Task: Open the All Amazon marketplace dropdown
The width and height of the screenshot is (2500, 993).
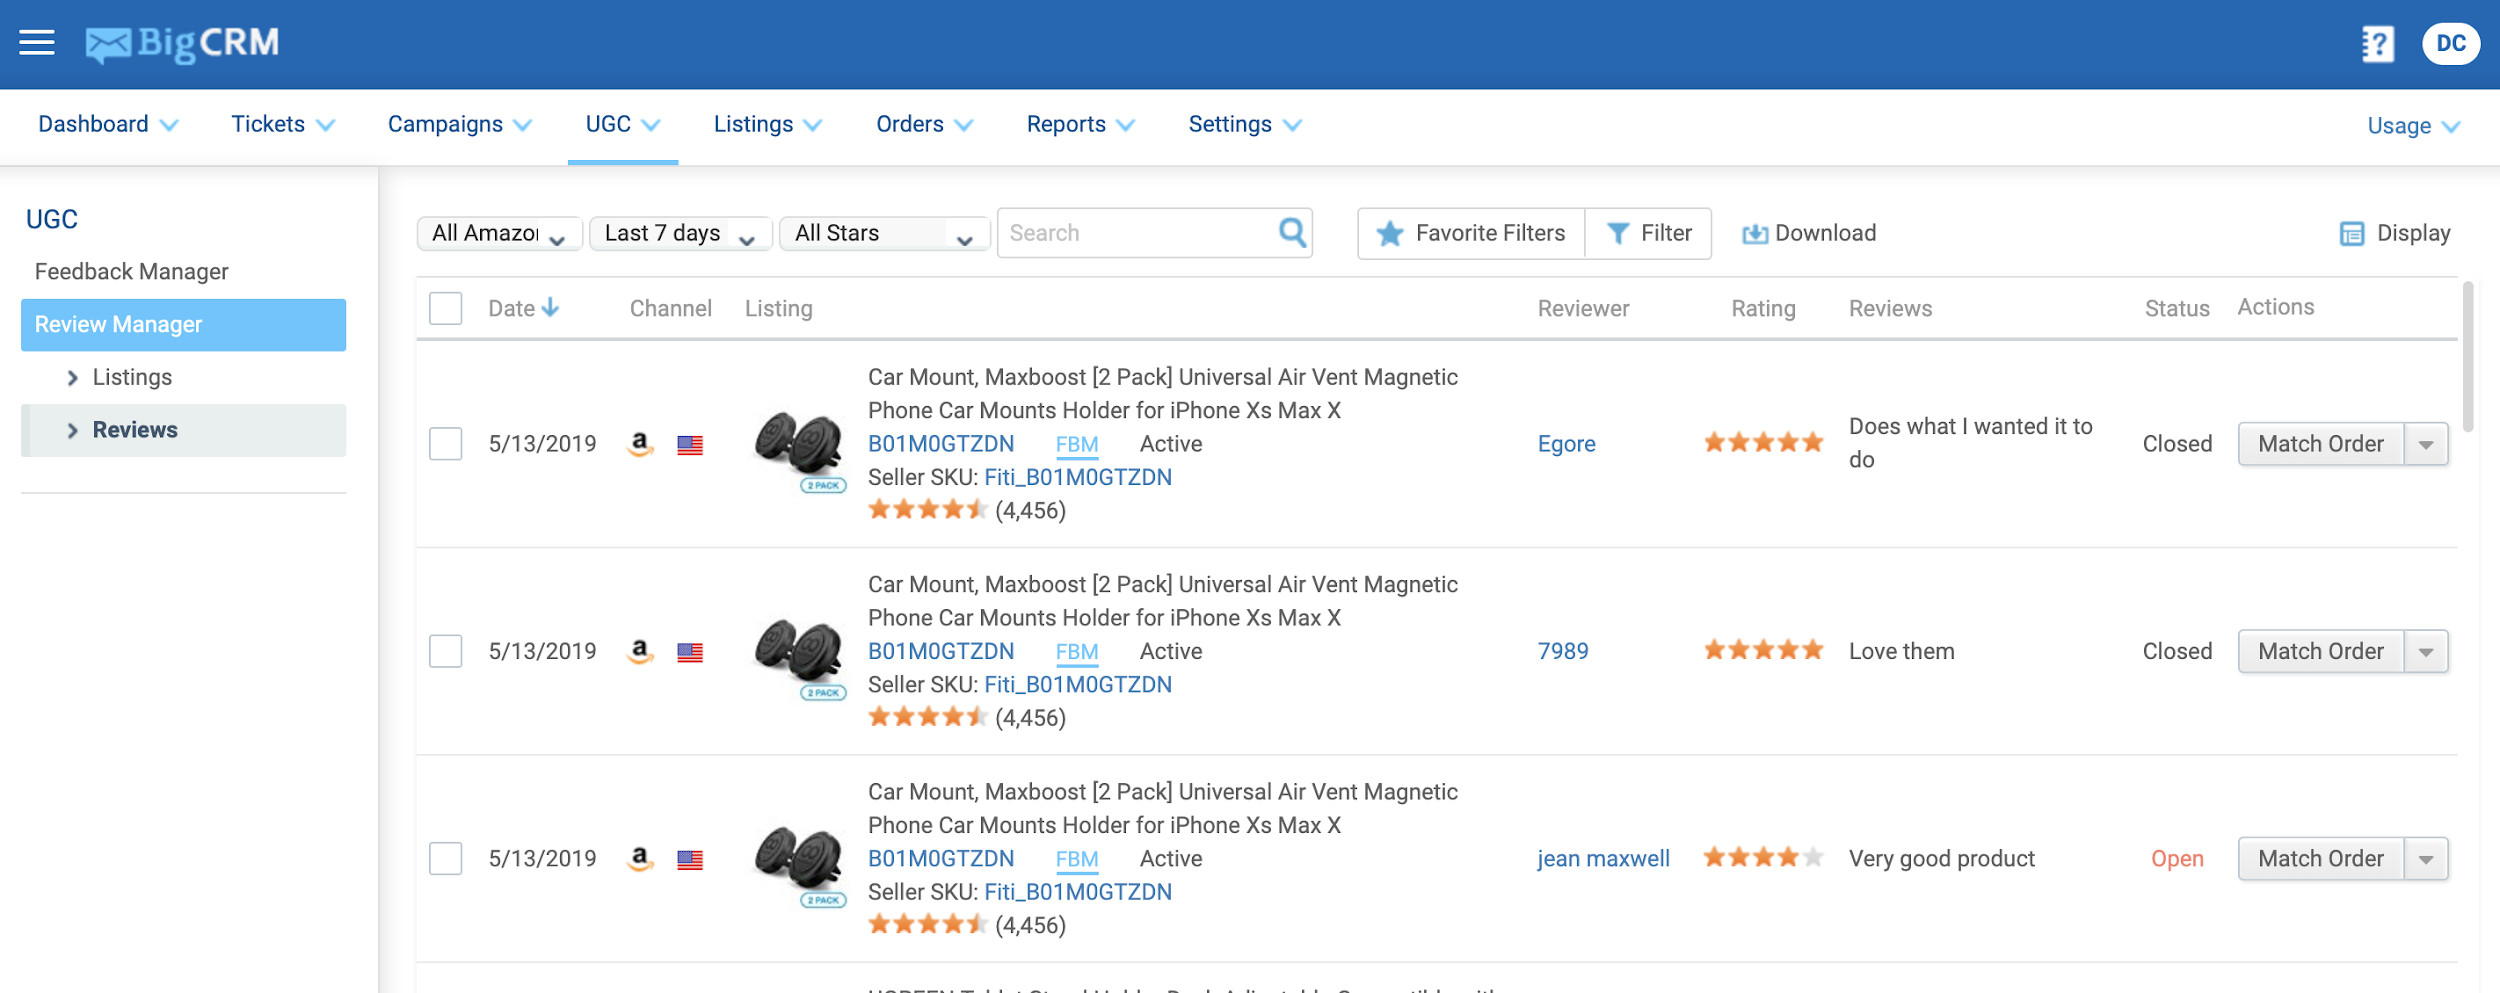Action: click(499, 234)
